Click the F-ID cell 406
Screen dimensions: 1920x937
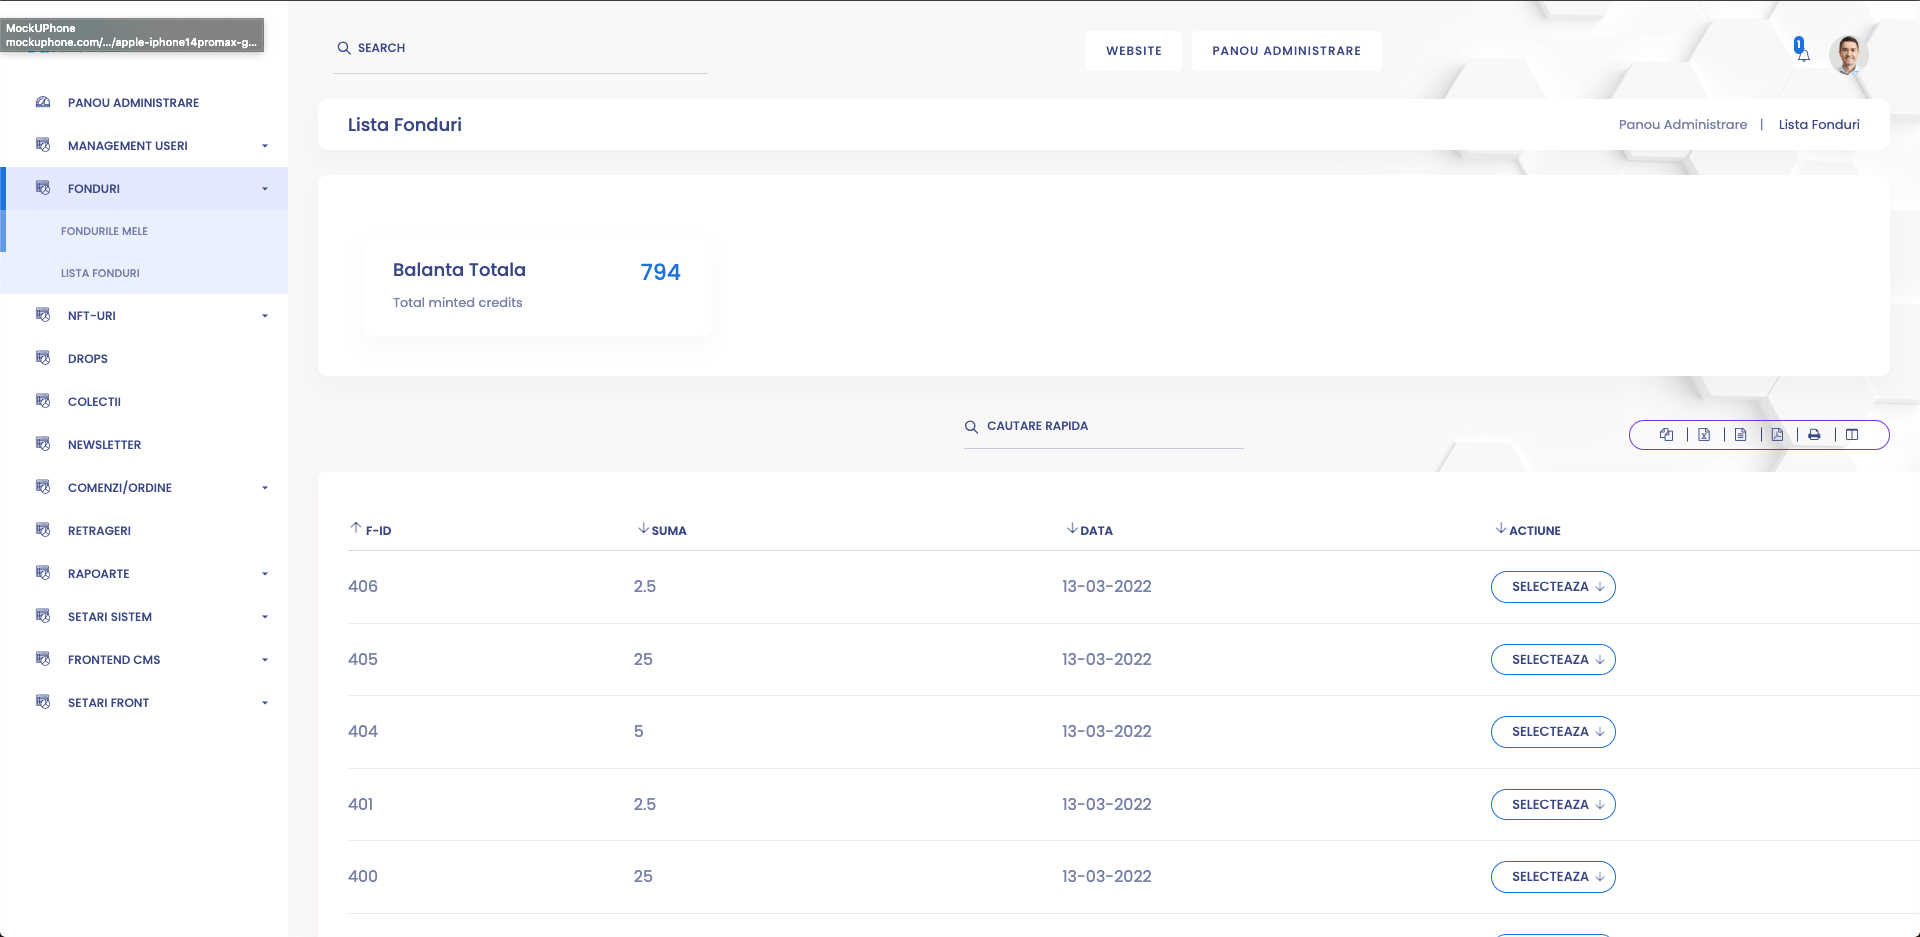click(363, 587)
